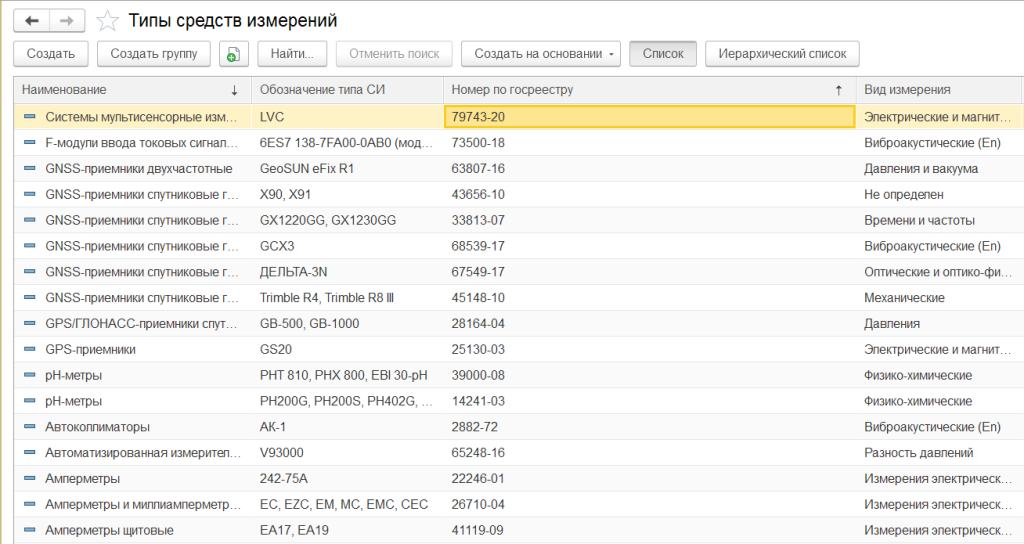Click the copy-create icon with green plus
1024x544 pixels.
click(233, 54)
